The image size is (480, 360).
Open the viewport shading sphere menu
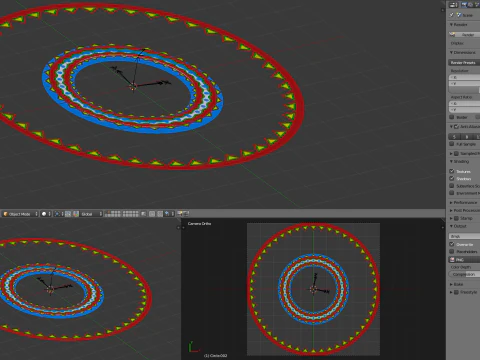(x=46, y=214)
